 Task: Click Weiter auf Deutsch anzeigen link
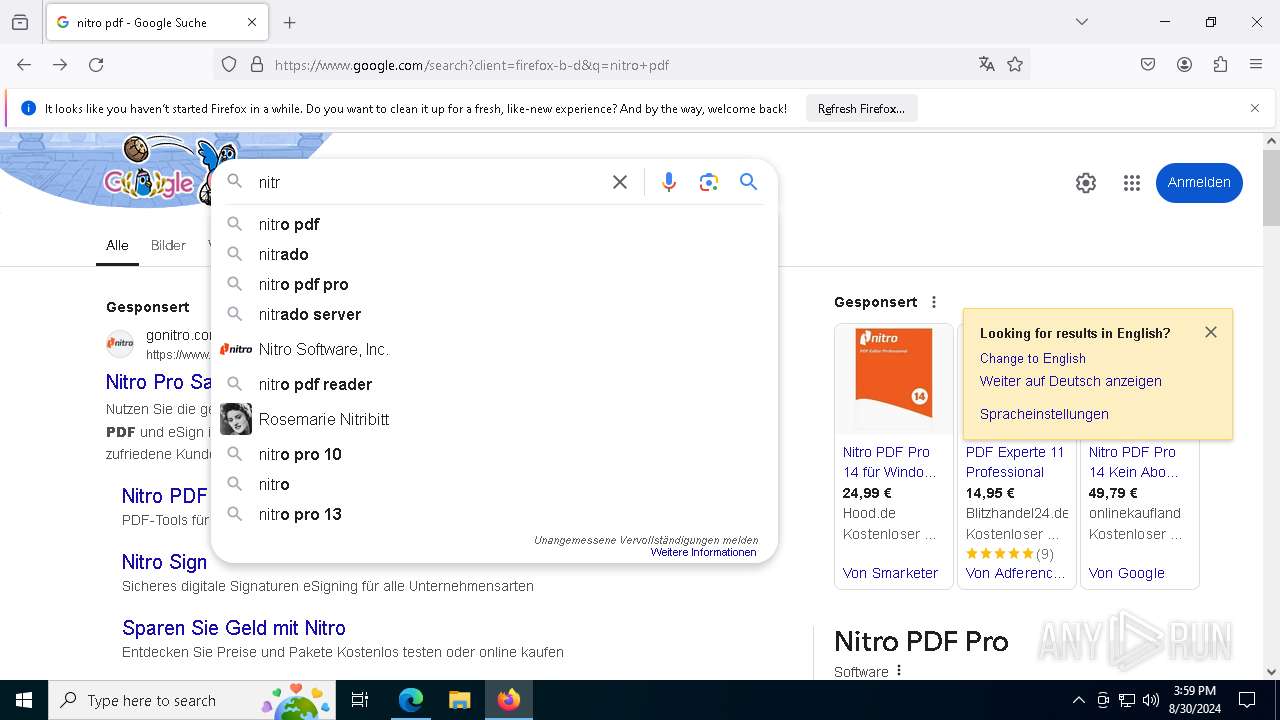point(1070,381)
